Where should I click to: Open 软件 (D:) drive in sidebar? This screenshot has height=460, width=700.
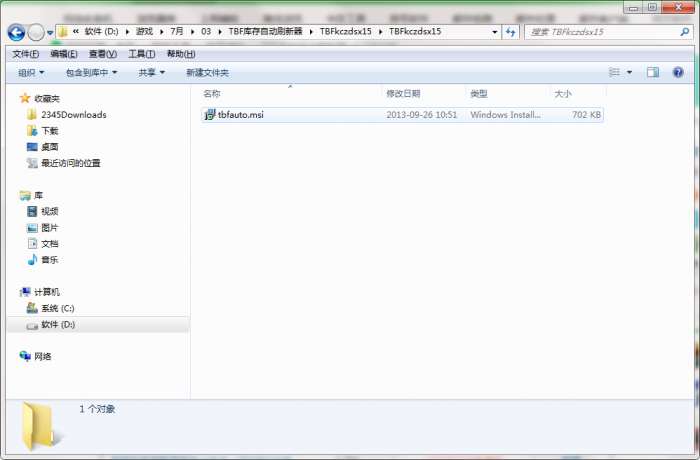click(58, 325)
